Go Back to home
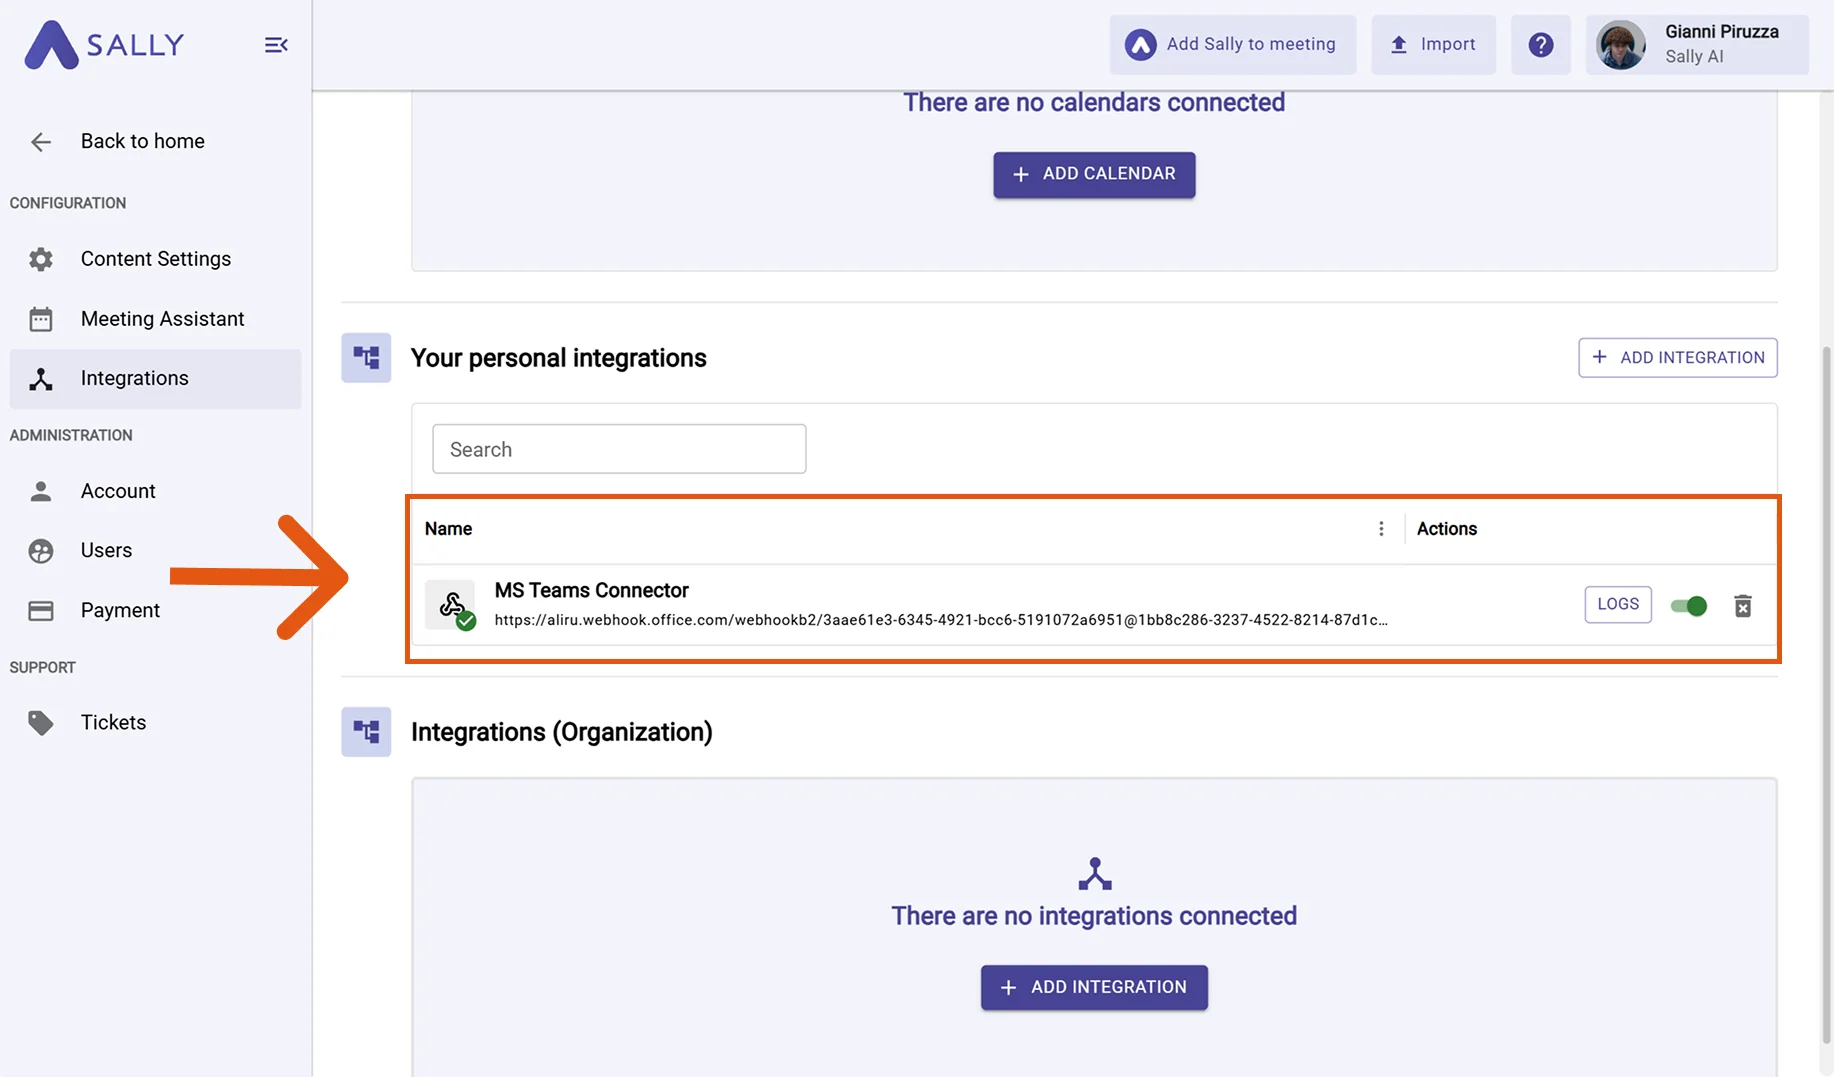The image size is (1834, 1077). [155, 142]
